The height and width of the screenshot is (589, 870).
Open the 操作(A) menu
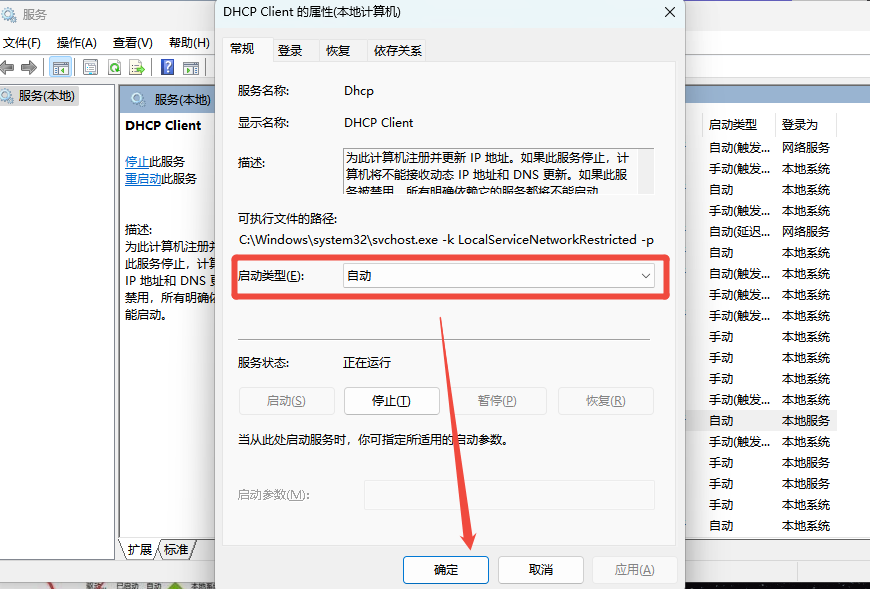point(77,42)
